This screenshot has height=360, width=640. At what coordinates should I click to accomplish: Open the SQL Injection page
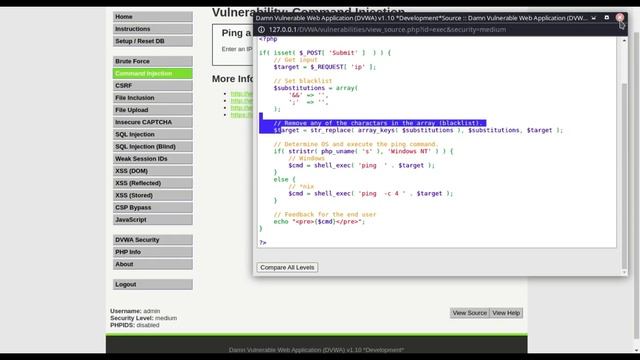click(x=152, y=134)
